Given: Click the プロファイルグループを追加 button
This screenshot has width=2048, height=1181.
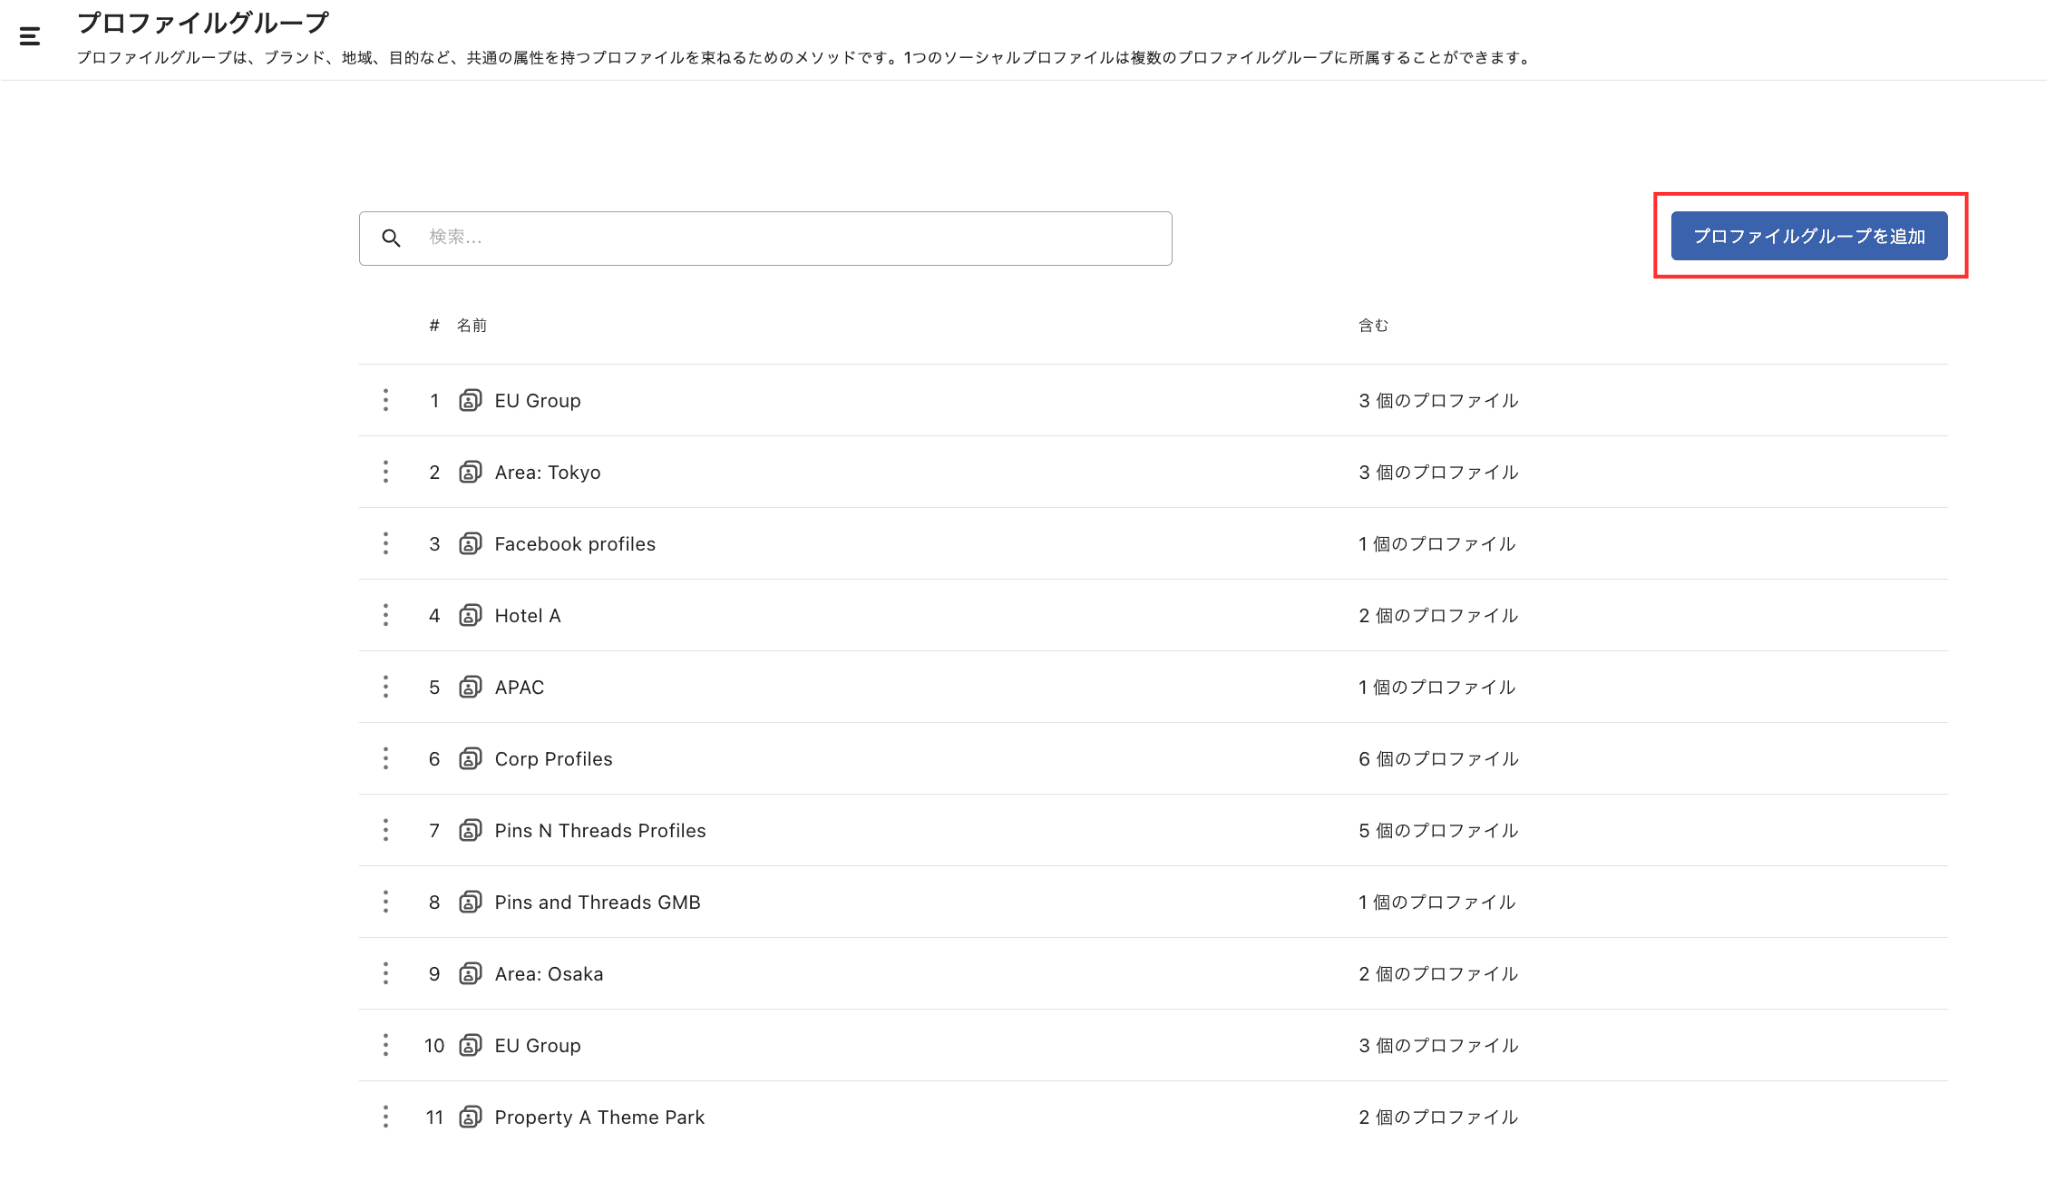Looking at the screenshot, I should click(1808, 236).
